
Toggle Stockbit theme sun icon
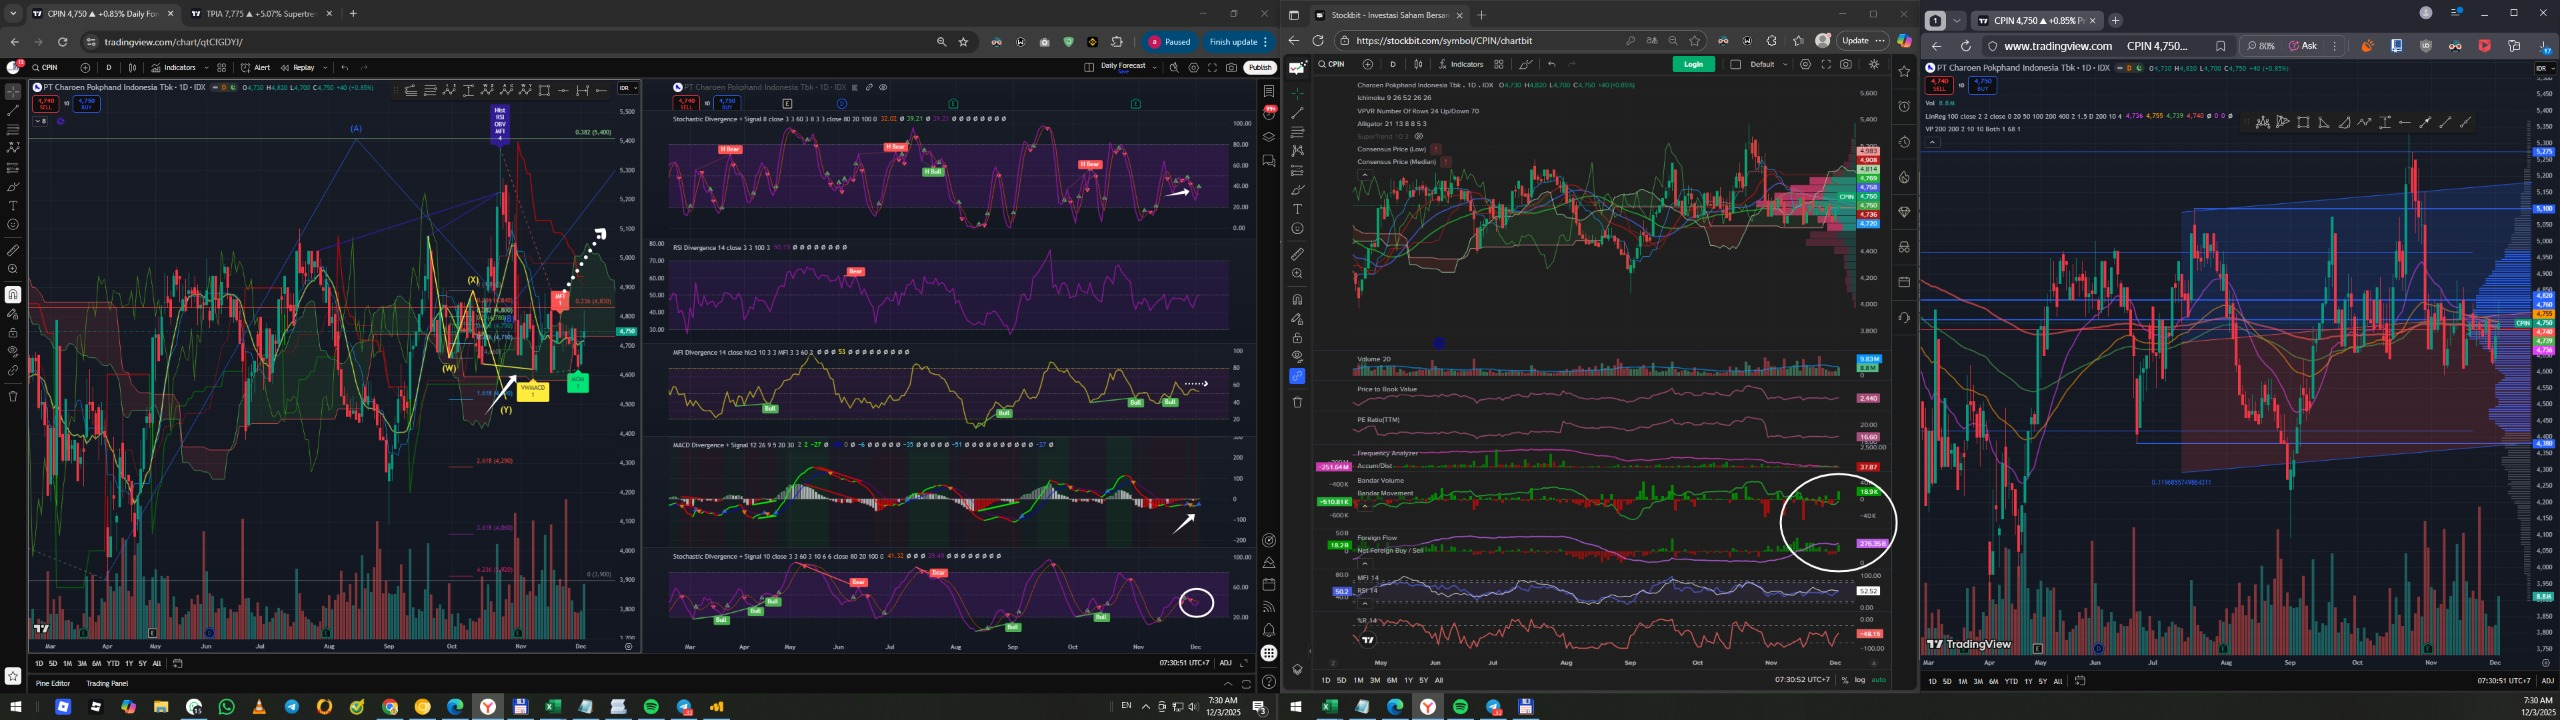click(x=1874, y=64)
